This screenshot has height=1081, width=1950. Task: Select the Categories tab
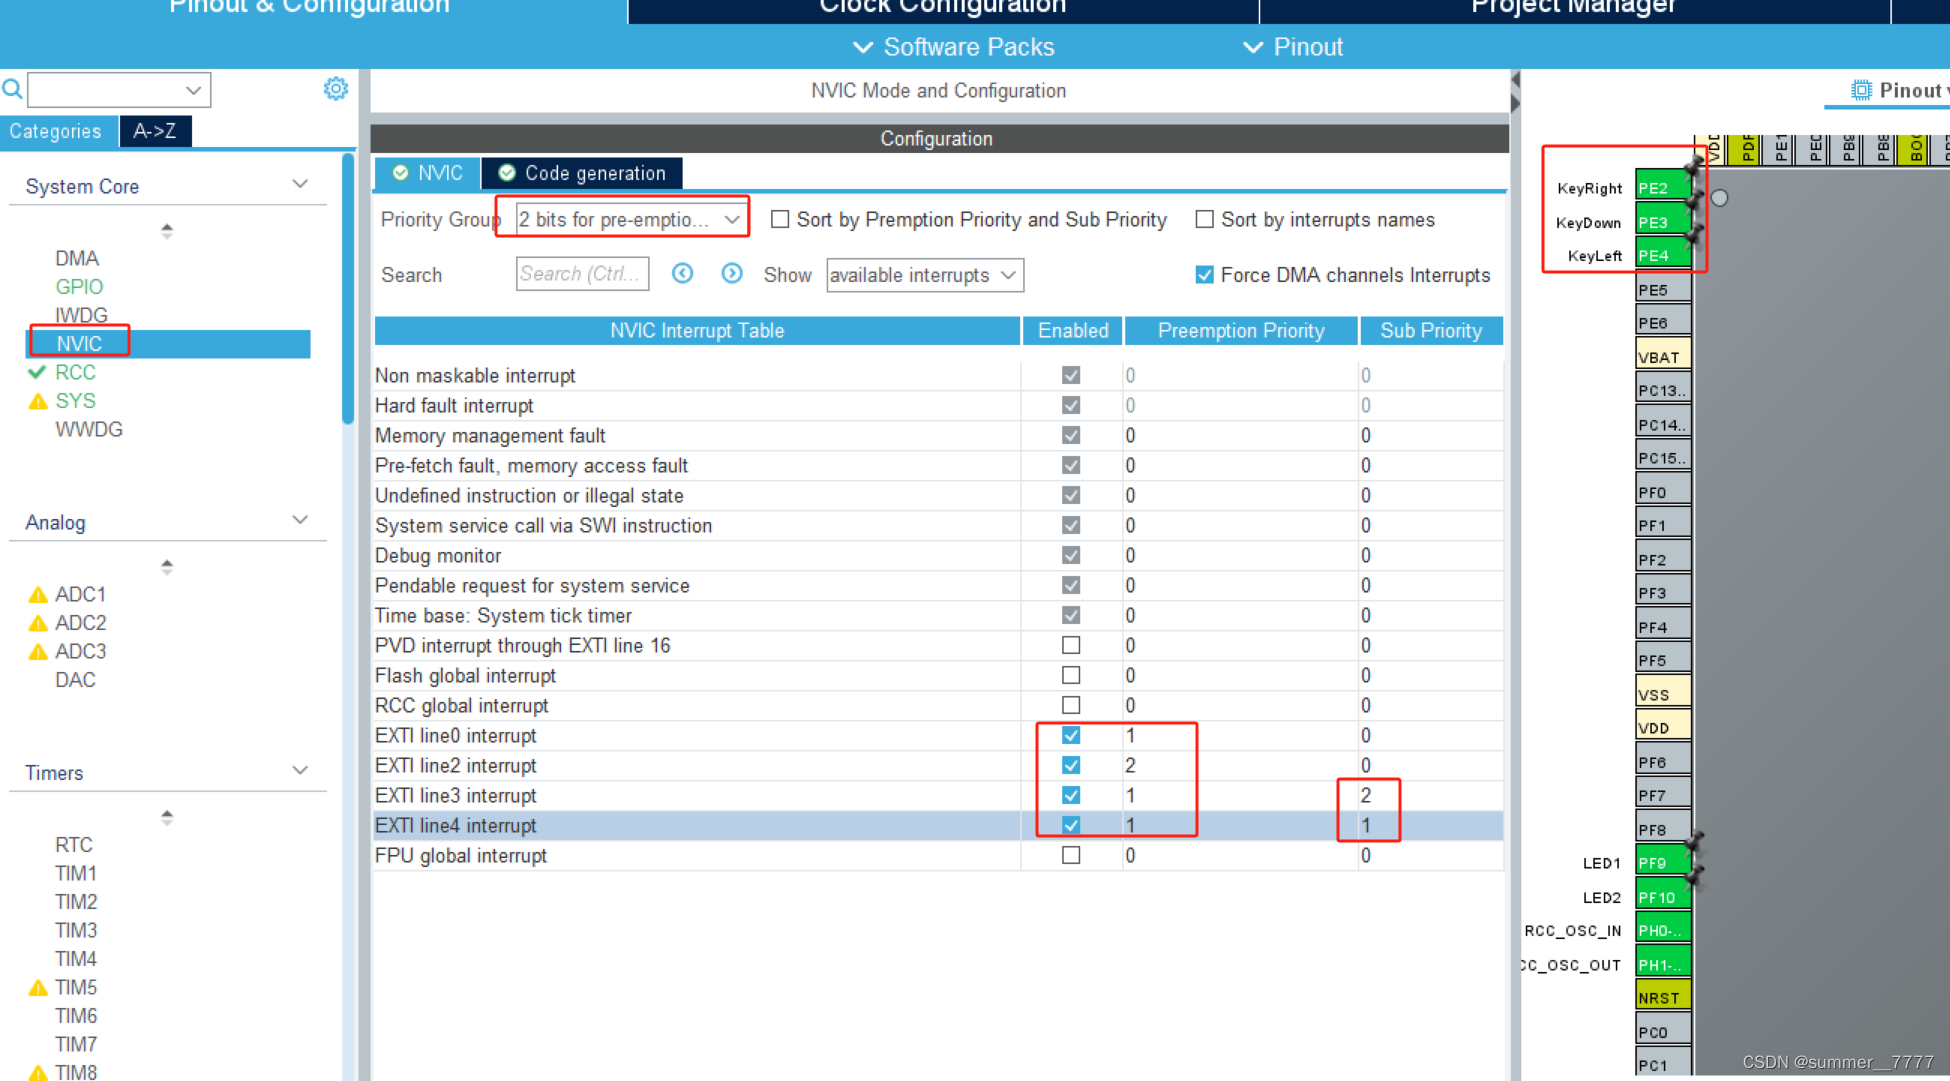pyautogui.click(x=58, y=131)
